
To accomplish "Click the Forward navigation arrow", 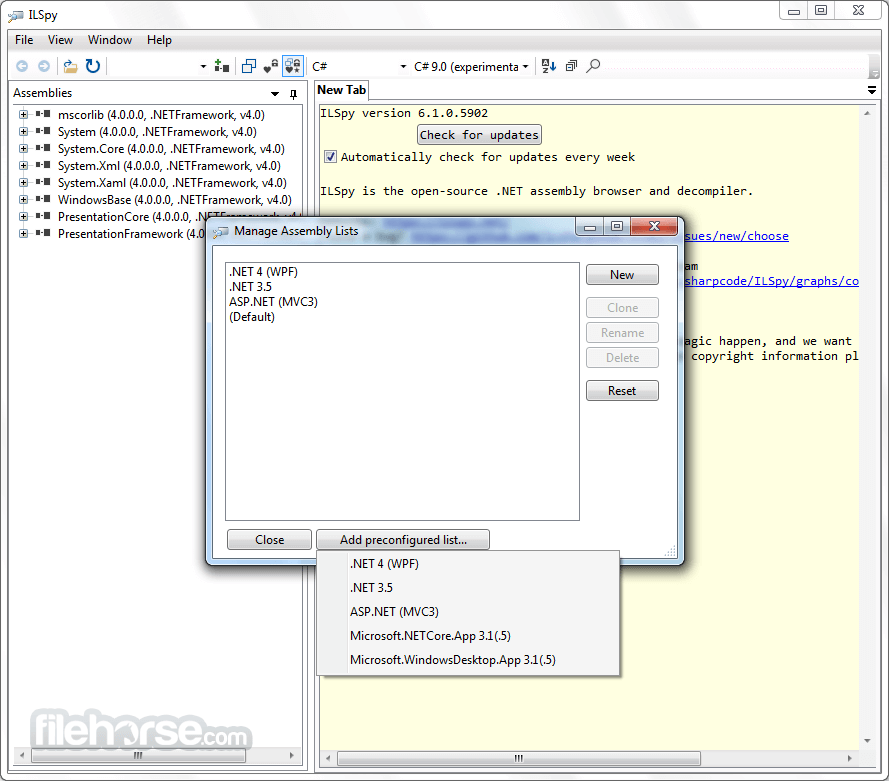I will pyautogui.click(x=44, y=66).
